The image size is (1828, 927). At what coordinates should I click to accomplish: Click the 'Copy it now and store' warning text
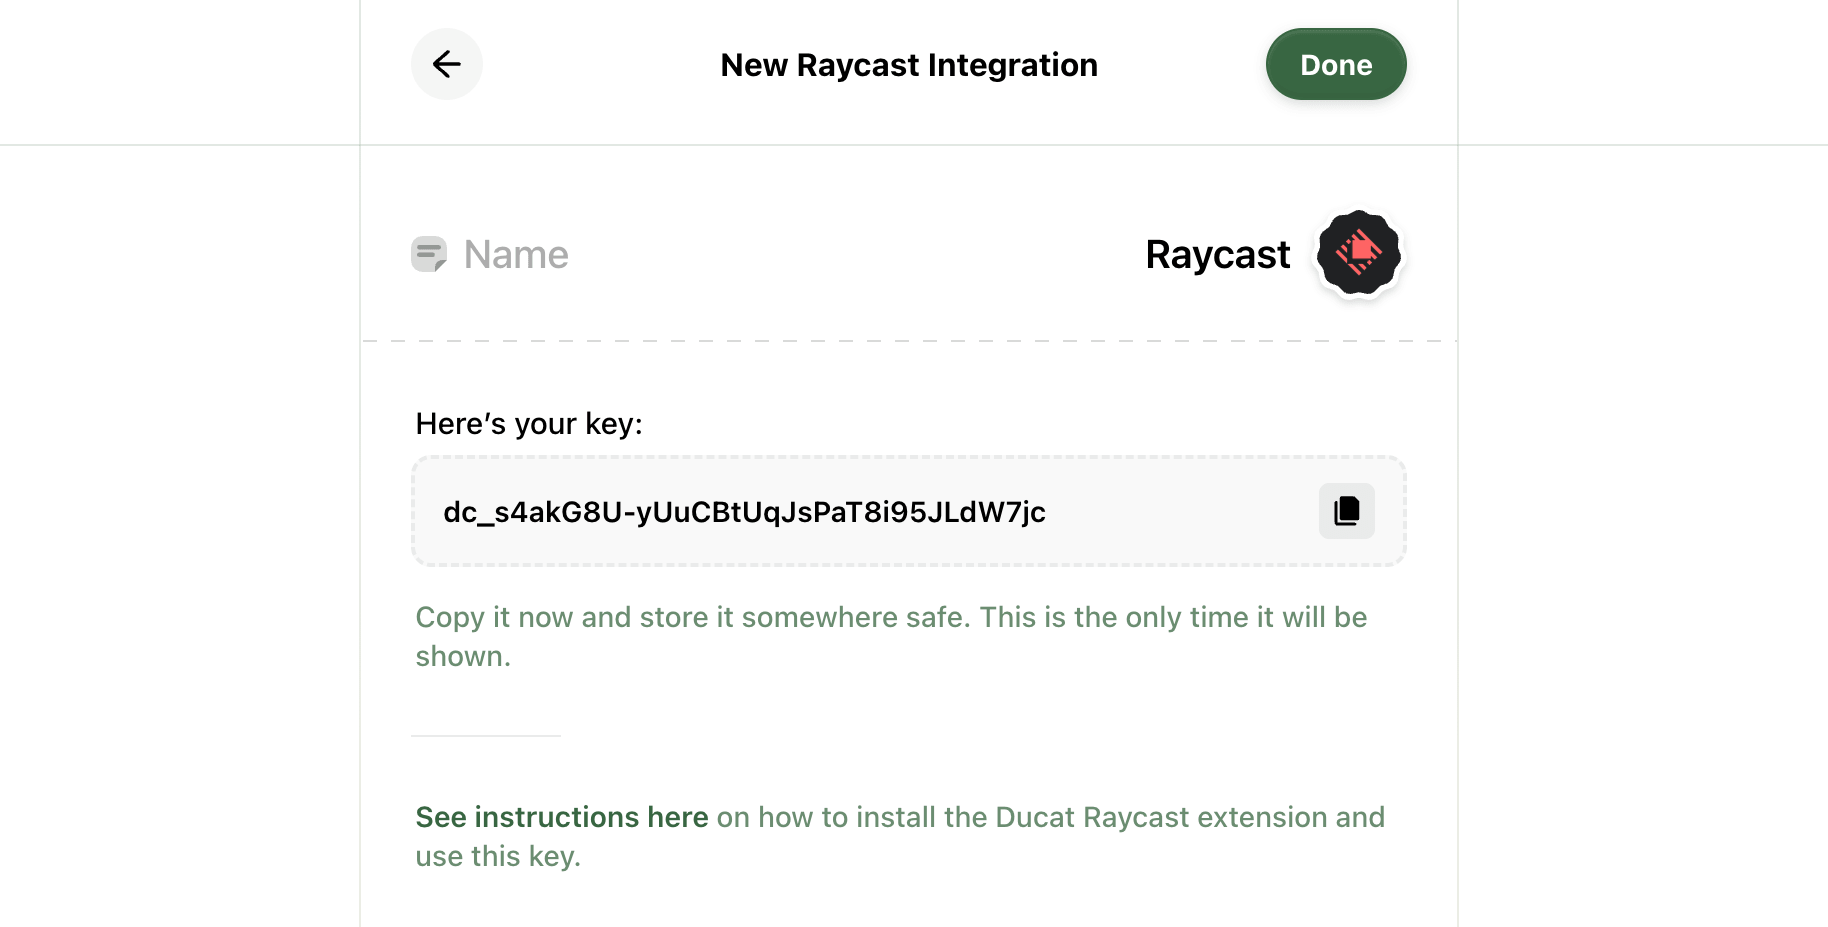point(891,636)
